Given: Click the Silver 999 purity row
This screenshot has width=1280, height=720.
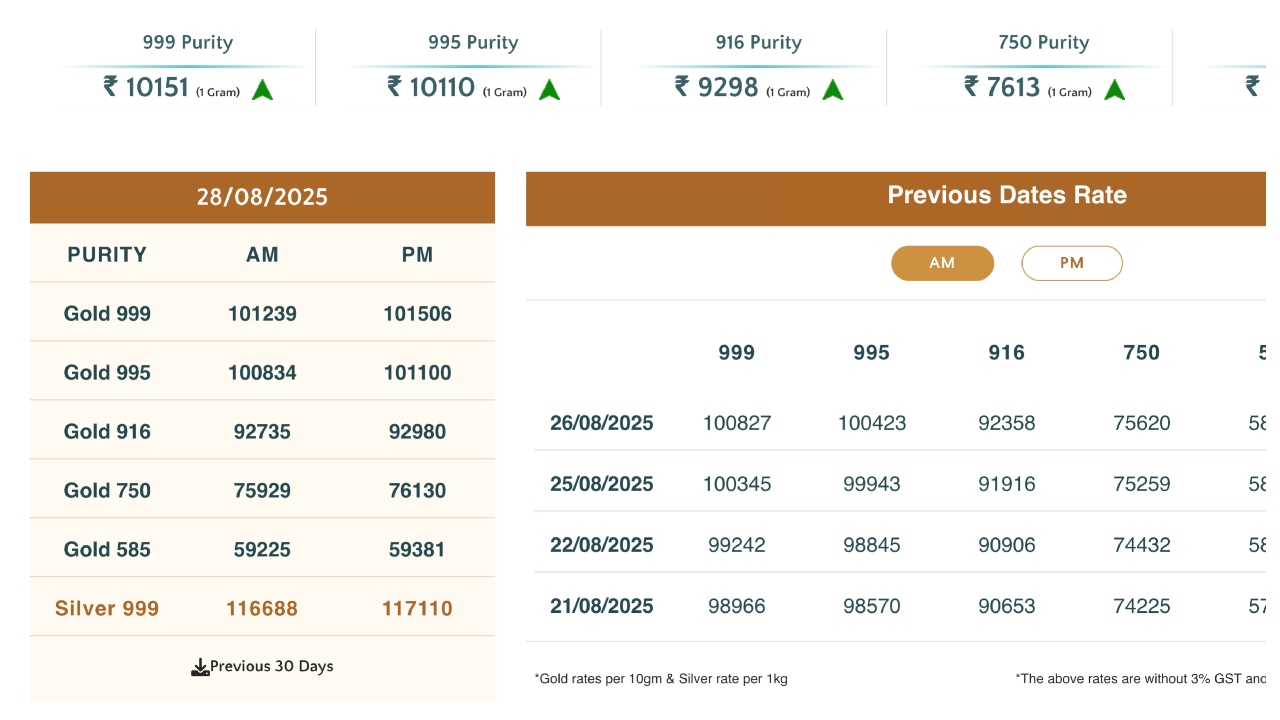Looking at the screenshot, I should click(107, 608).
